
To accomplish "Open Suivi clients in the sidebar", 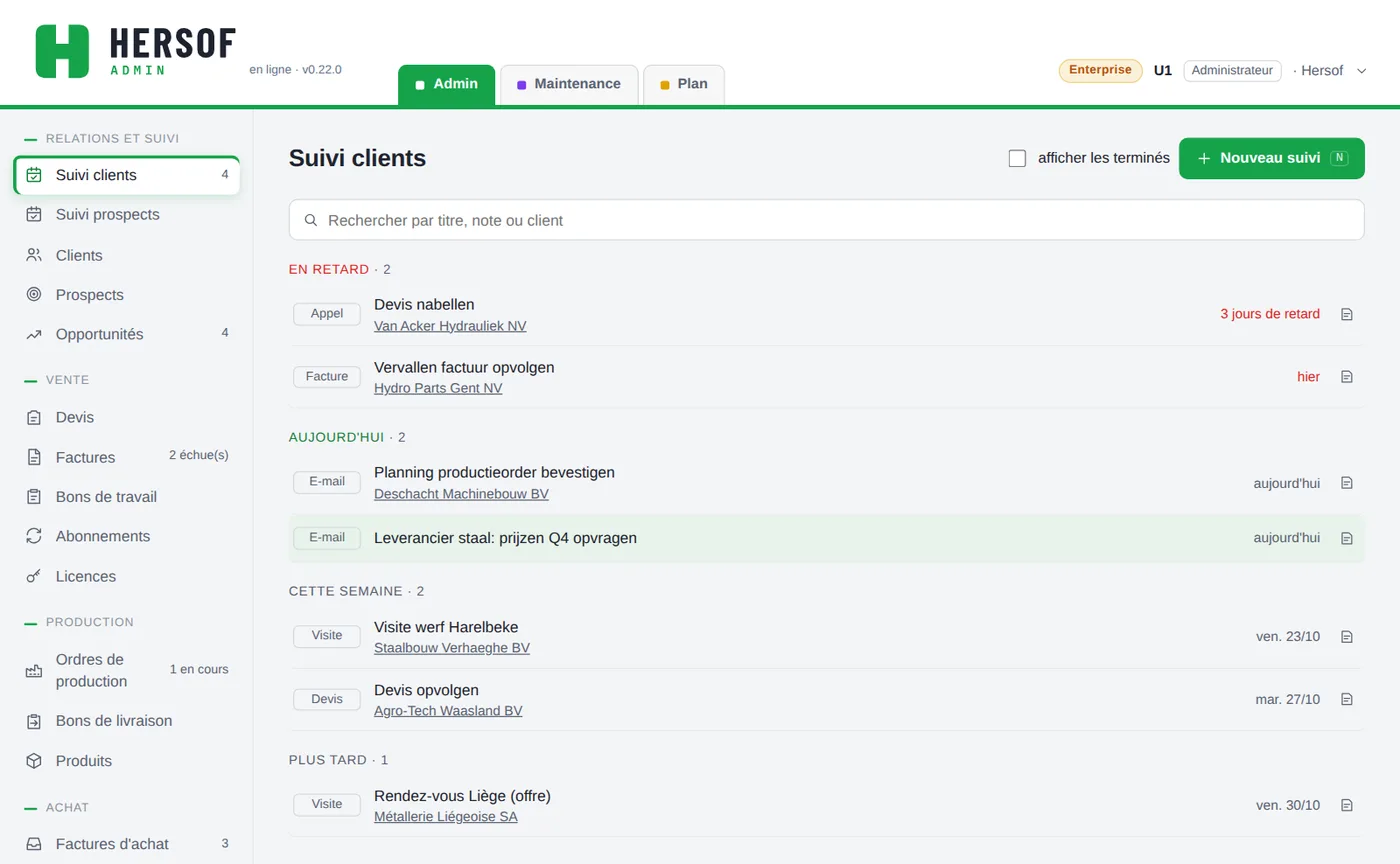I will coord(127,175).
